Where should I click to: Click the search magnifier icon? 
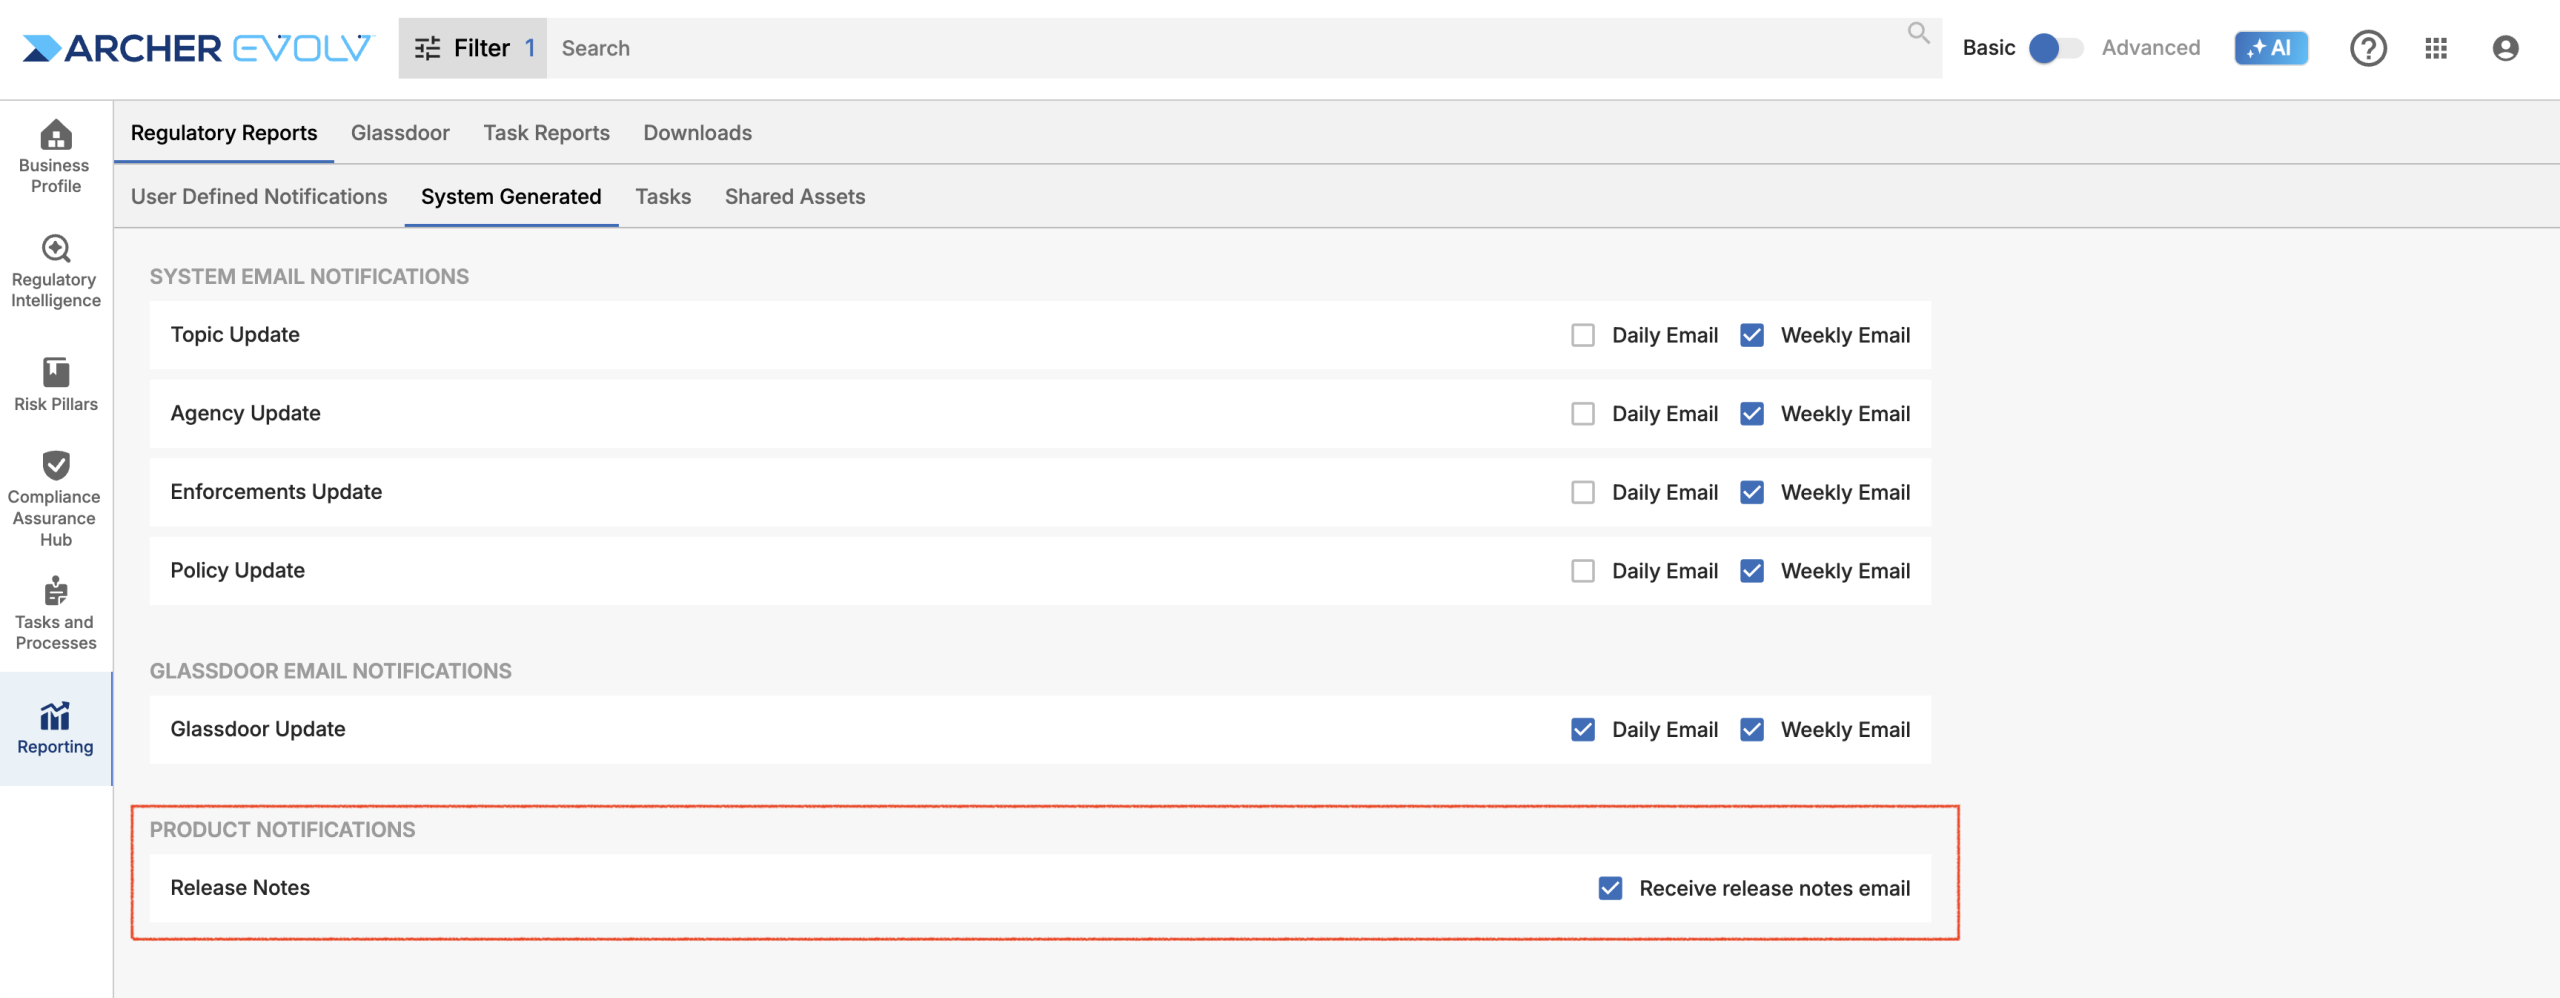pyautogui.click(x=1917, y=34)
